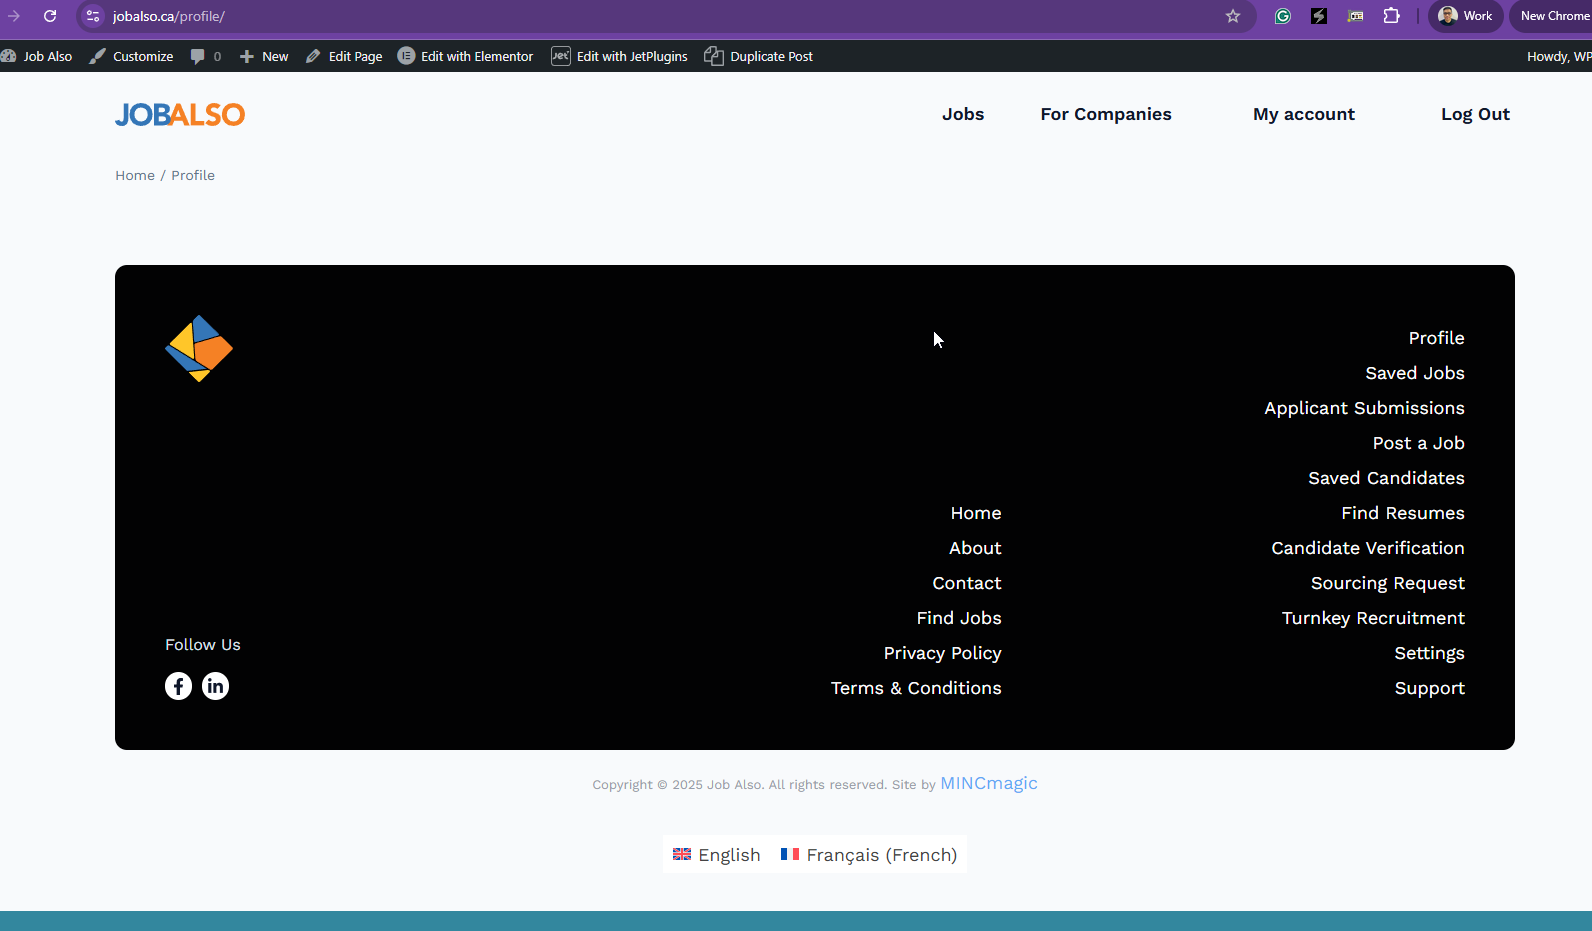Bookmark the page with the star icon
Screen dimensions: 1592x931
(1233, 16)
